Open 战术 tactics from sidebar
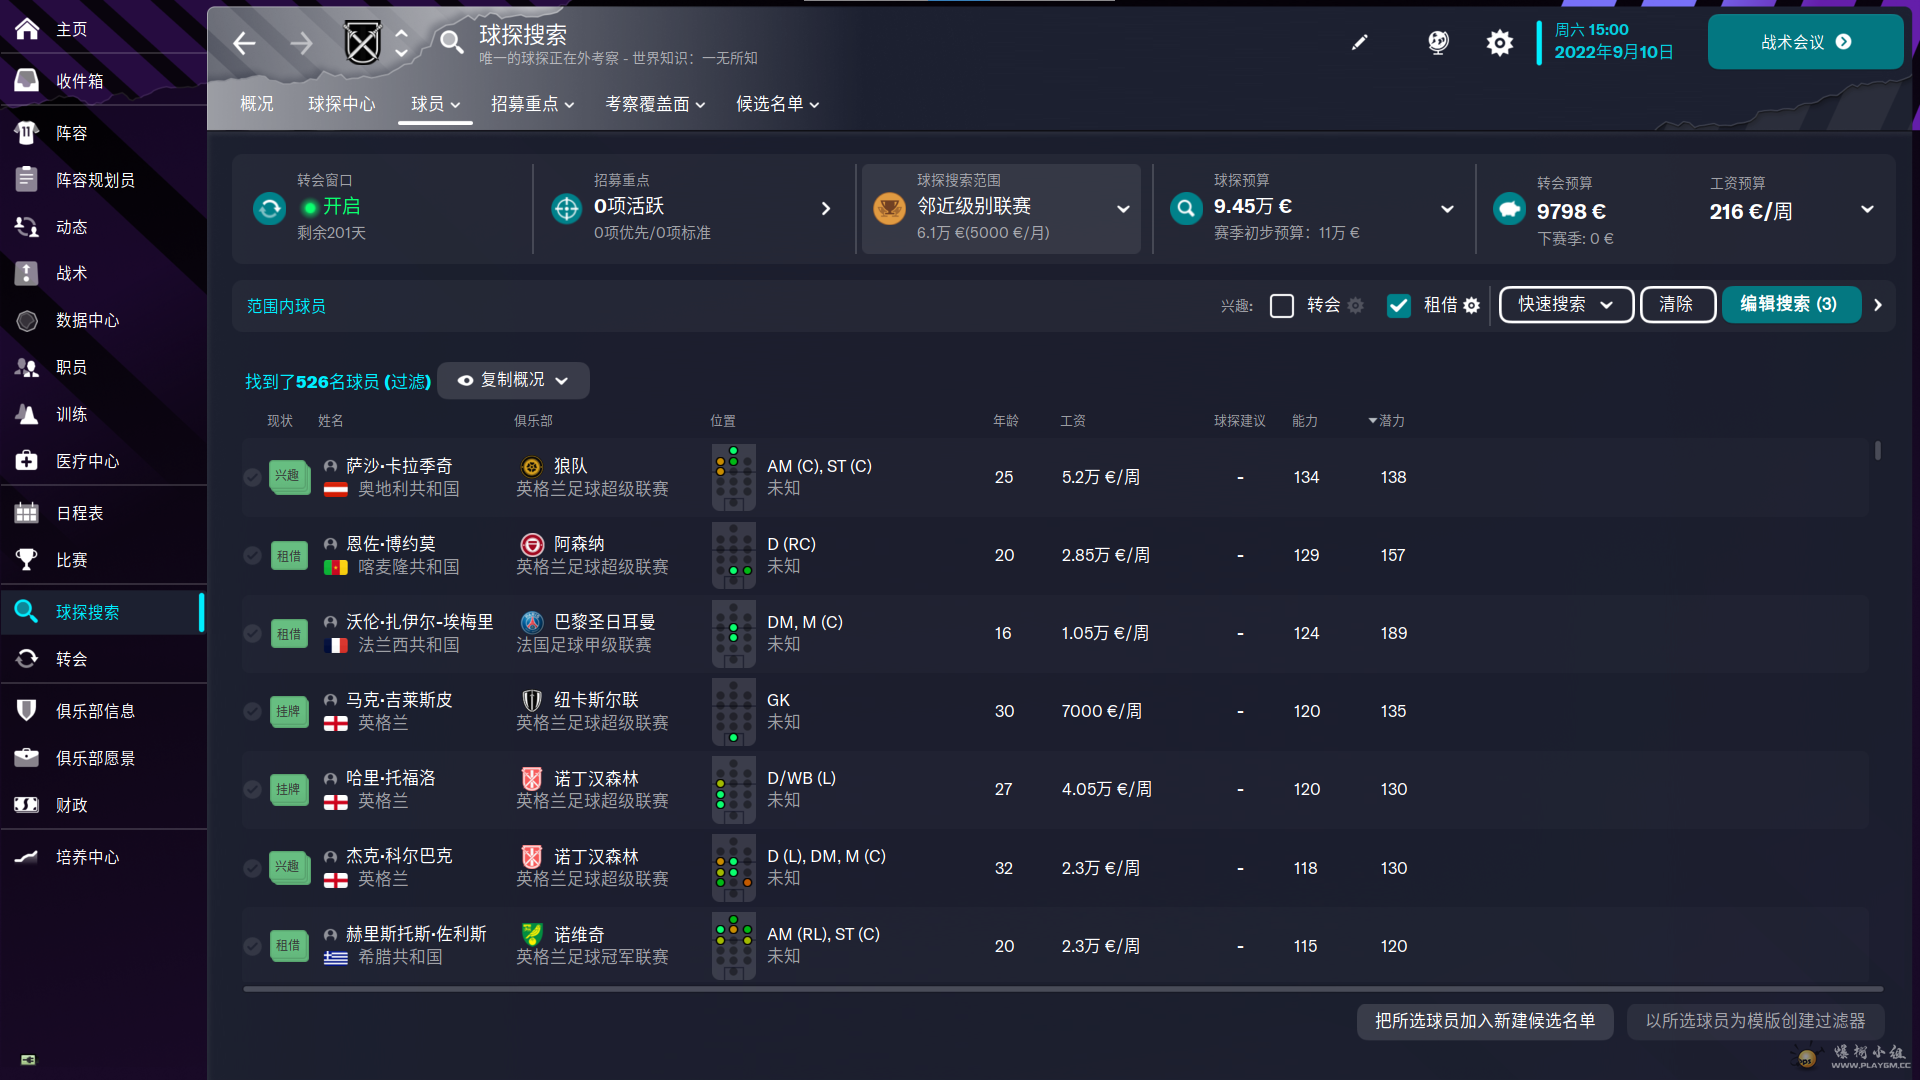The height and width of the screenshot is (1080, 1920). tap(71, 273)
